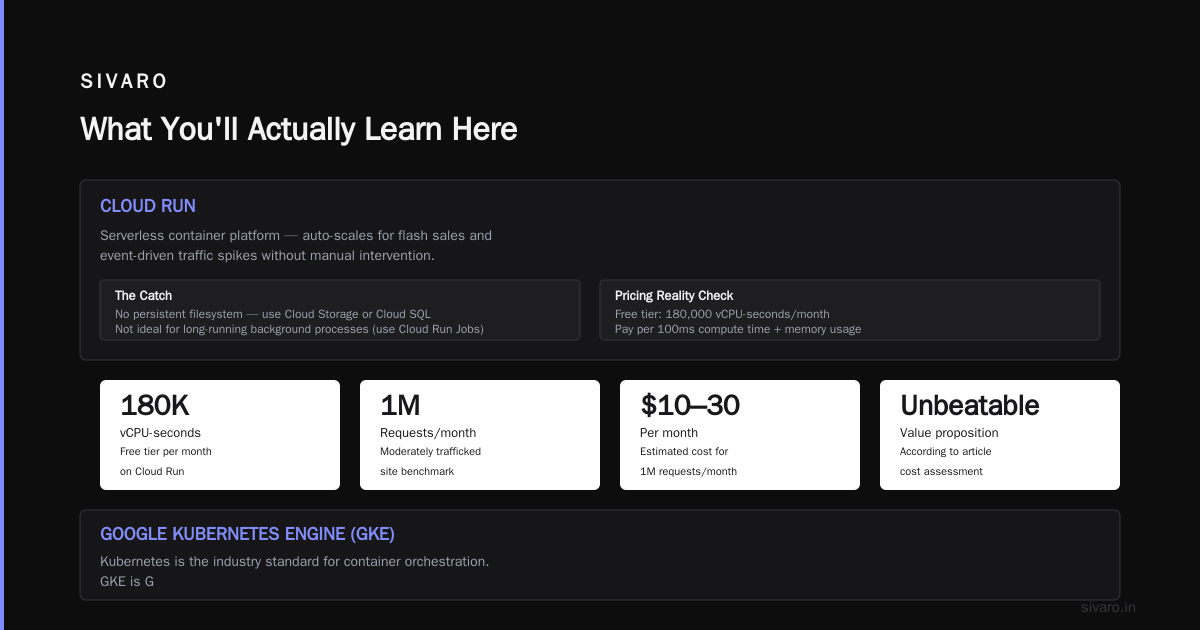Click the text "Serverless container platform — auto-scales for flash sales and"
This screenshot has width=1200, height=630.
296,236
